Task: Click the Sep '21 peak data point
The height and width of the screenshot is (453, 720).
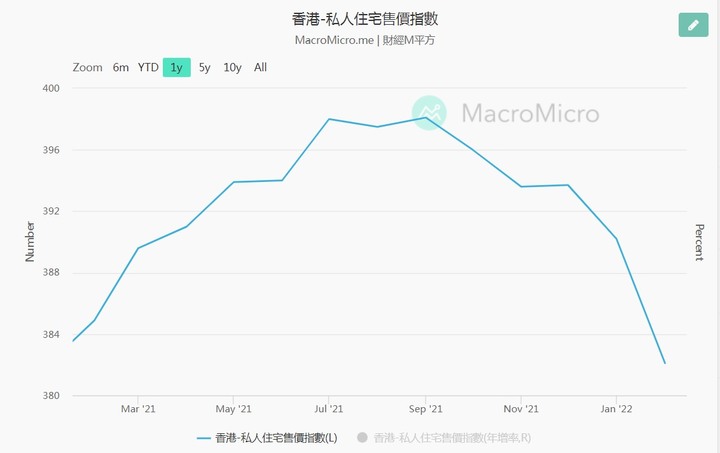Action: (x=426, y=117)
